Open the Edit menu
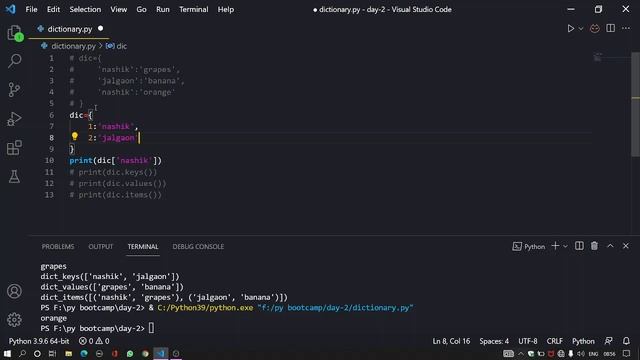 pyautogui.click(x=53, y=9)
